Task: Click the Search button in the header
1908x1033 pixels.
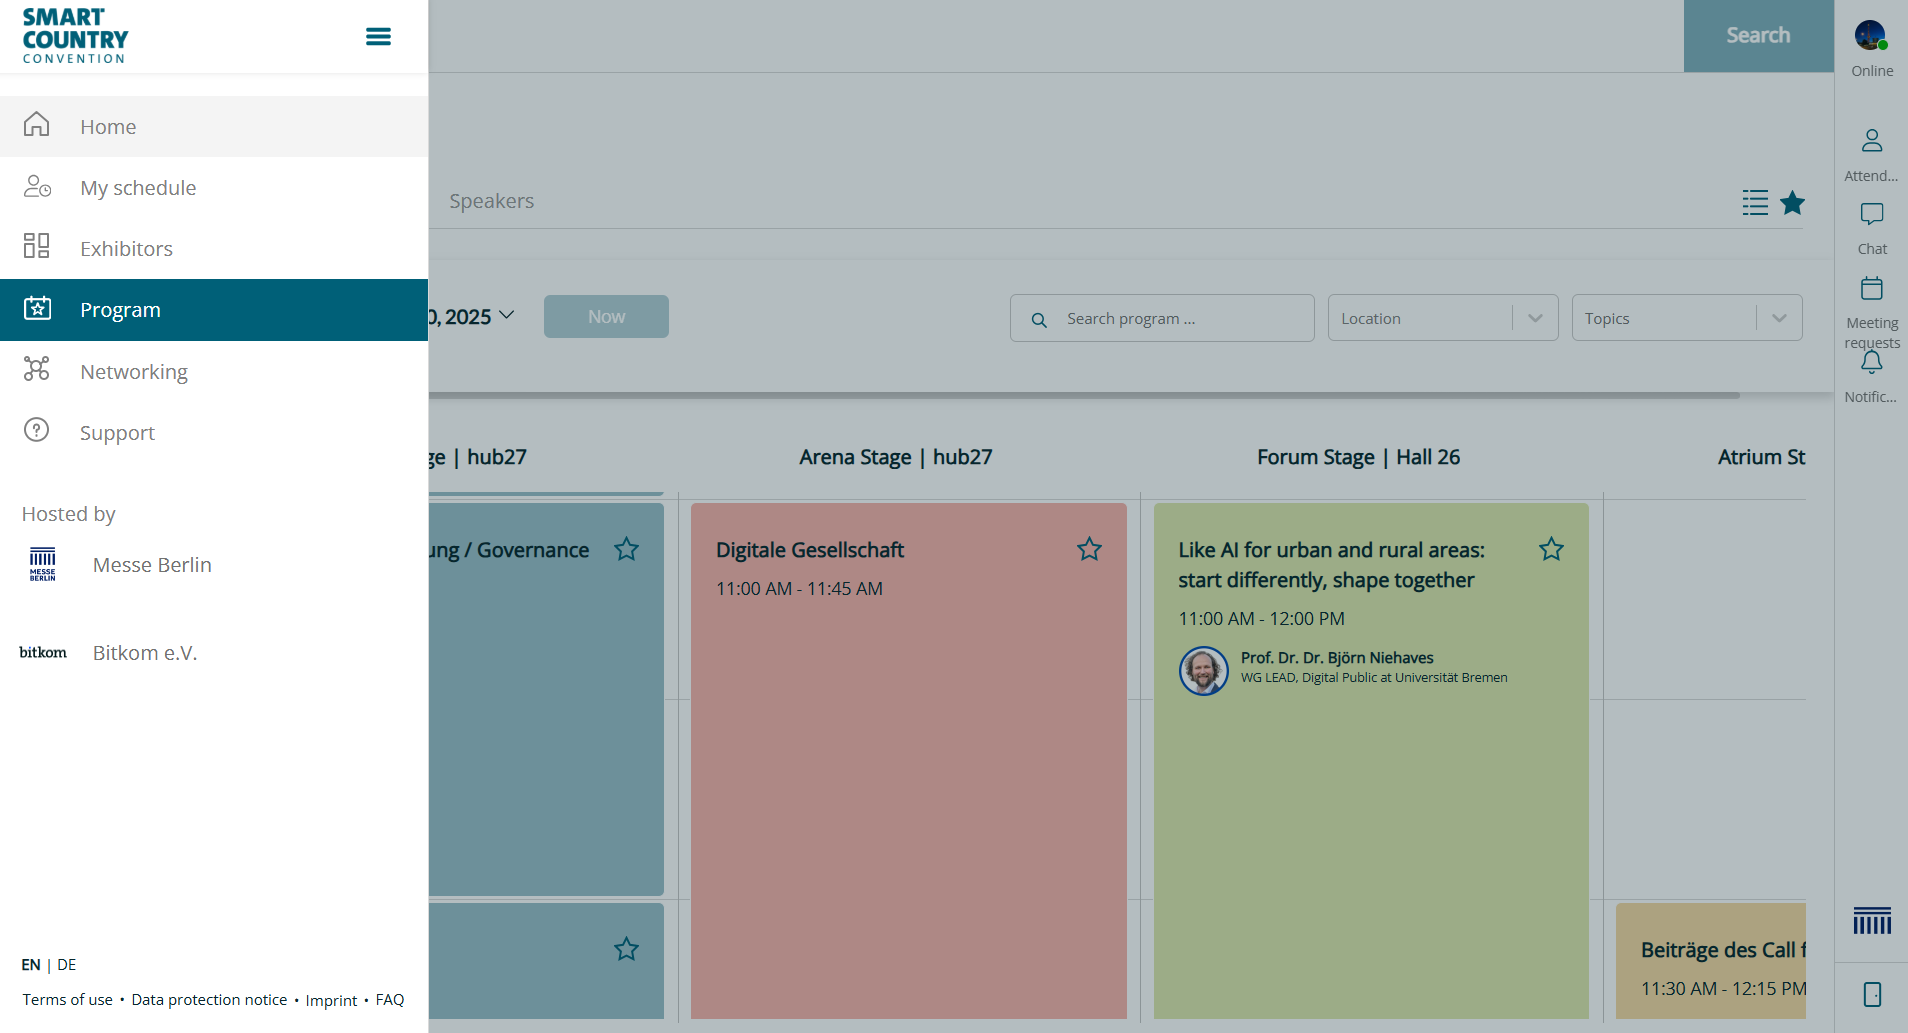Action: point(1758,36)
